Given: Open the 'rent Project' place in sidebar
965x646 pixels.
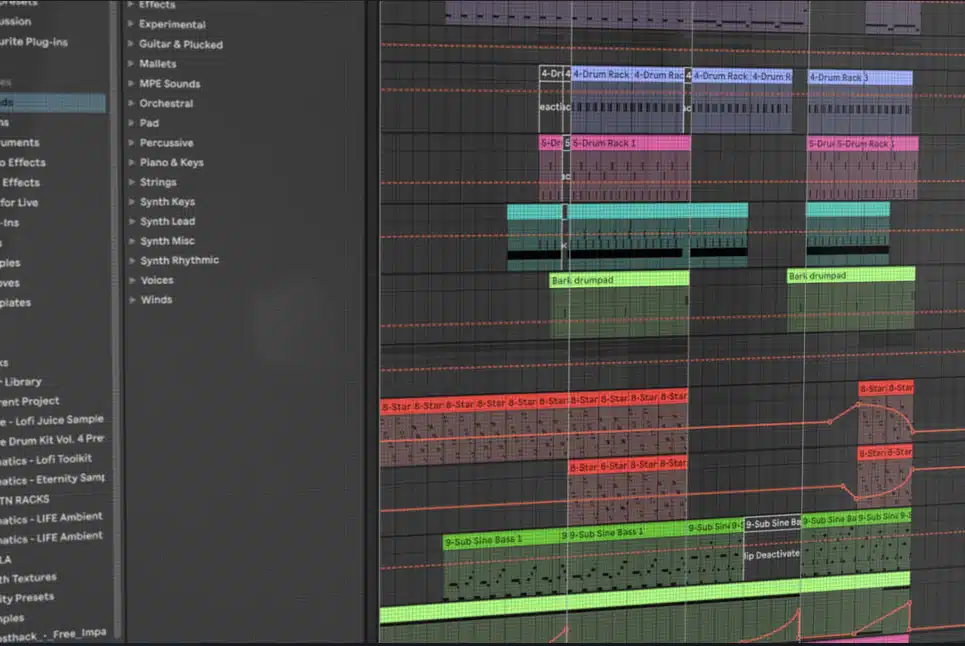Looking at the screenshot, I should pyautogui.click(x=30, y=401).
